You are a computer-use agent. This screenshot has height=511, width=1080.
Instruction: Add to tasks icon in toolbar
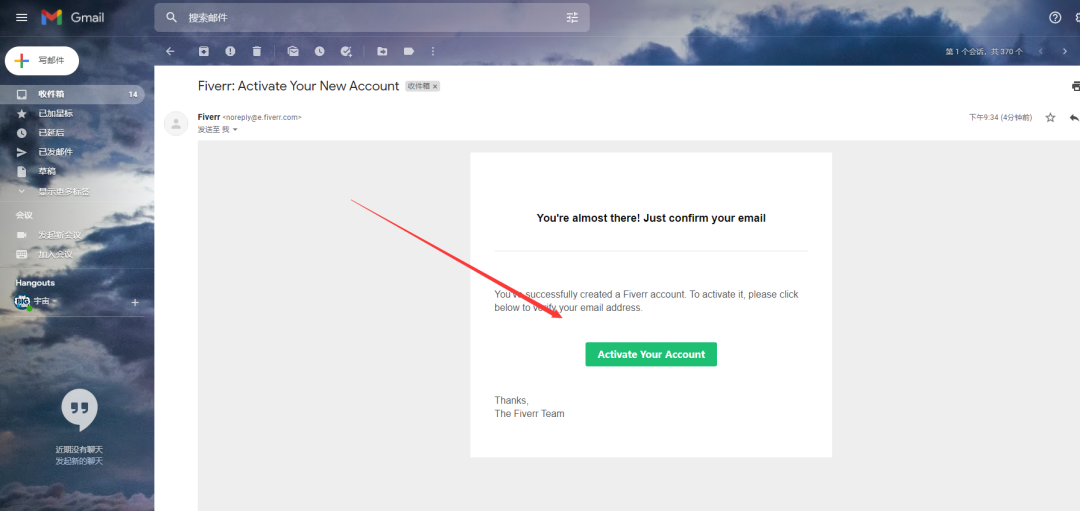click(346, 51)
